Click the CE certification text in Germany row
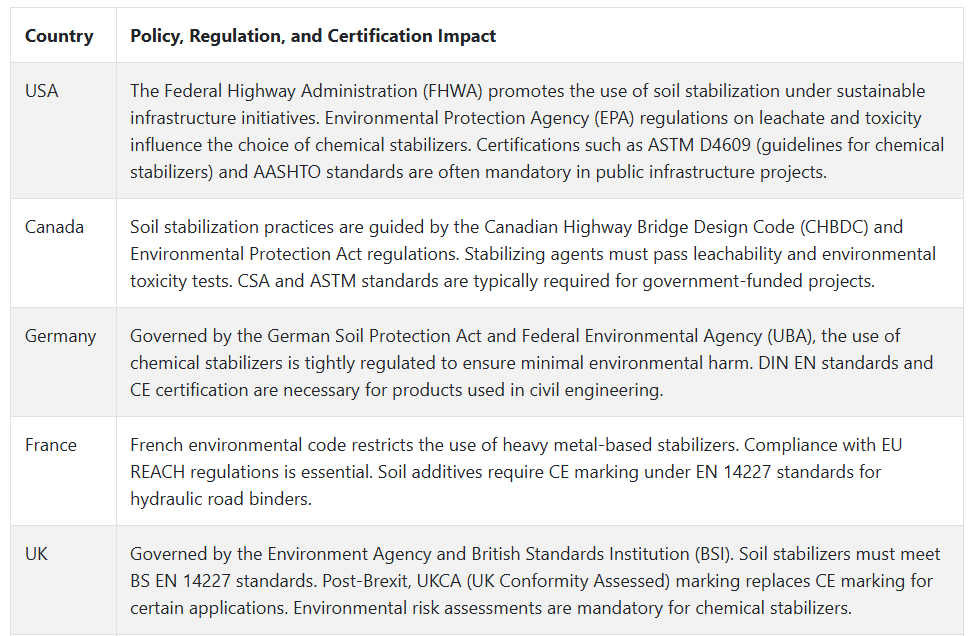 coord(180,390)
